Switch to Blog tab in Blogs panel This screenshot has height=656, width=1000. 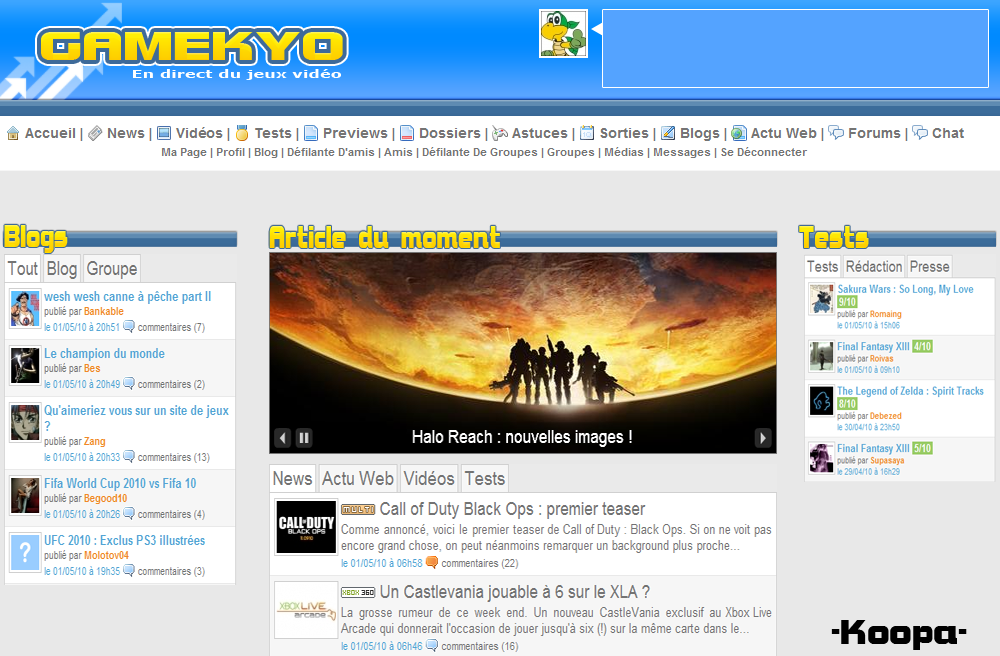point(62,269)
